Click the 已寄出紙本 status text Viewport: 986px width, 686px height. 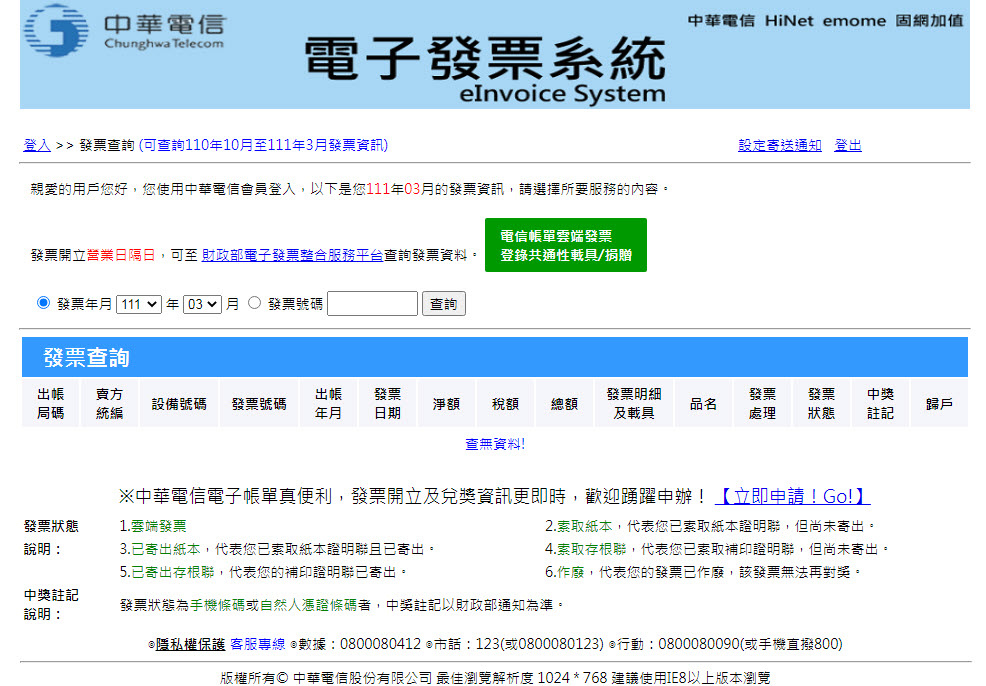(165, 549)
